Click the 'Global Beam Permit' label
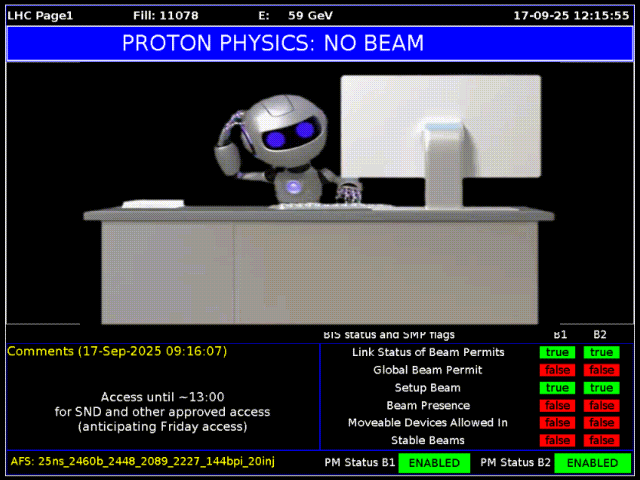The width and height of the screenshot is (640, 480). [427, 370]
